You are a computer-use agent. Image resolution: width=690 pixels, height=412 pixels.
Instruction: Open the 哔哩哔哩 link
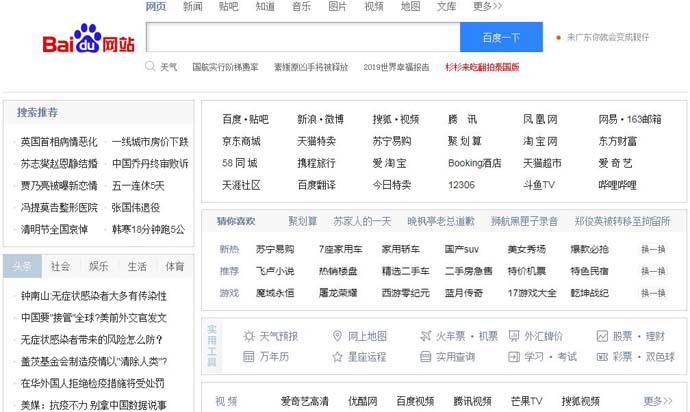pos(617,185)
